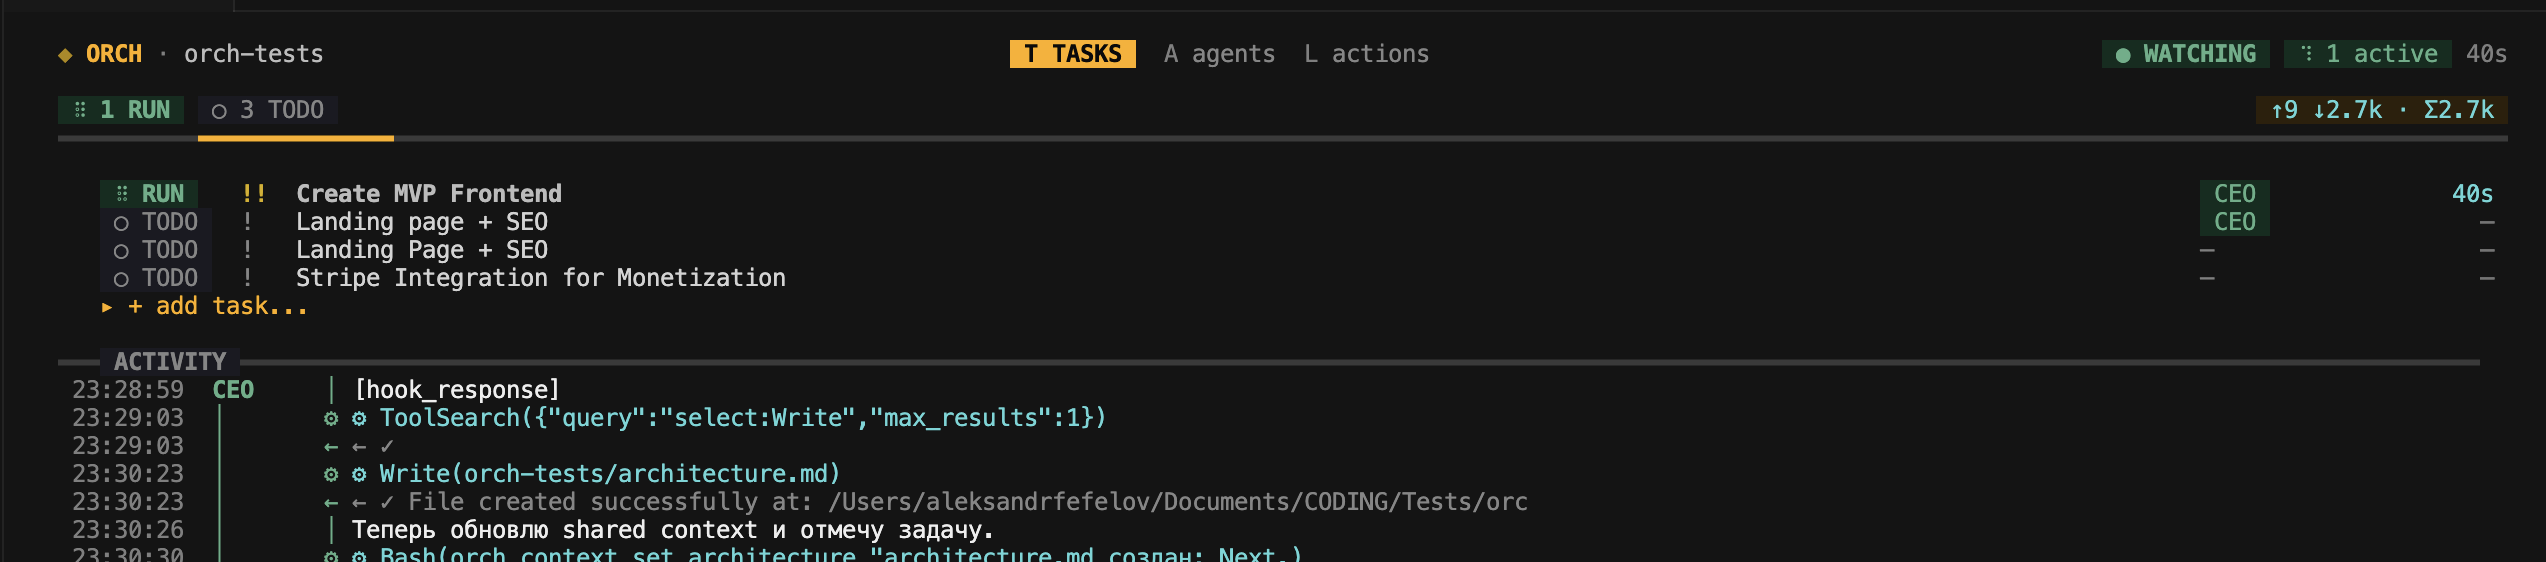Click the token usage counter Σ2.7k
Screen dimensions: 2546x562
click(2458, 110)
